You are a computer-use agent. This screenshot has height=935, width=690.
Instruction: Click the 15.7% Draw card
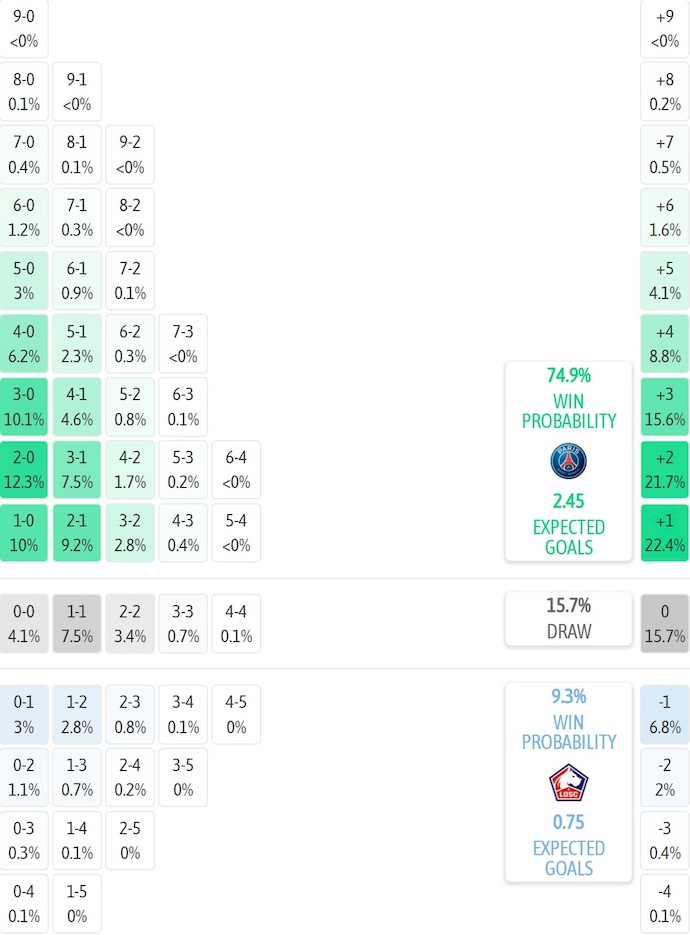568,618
